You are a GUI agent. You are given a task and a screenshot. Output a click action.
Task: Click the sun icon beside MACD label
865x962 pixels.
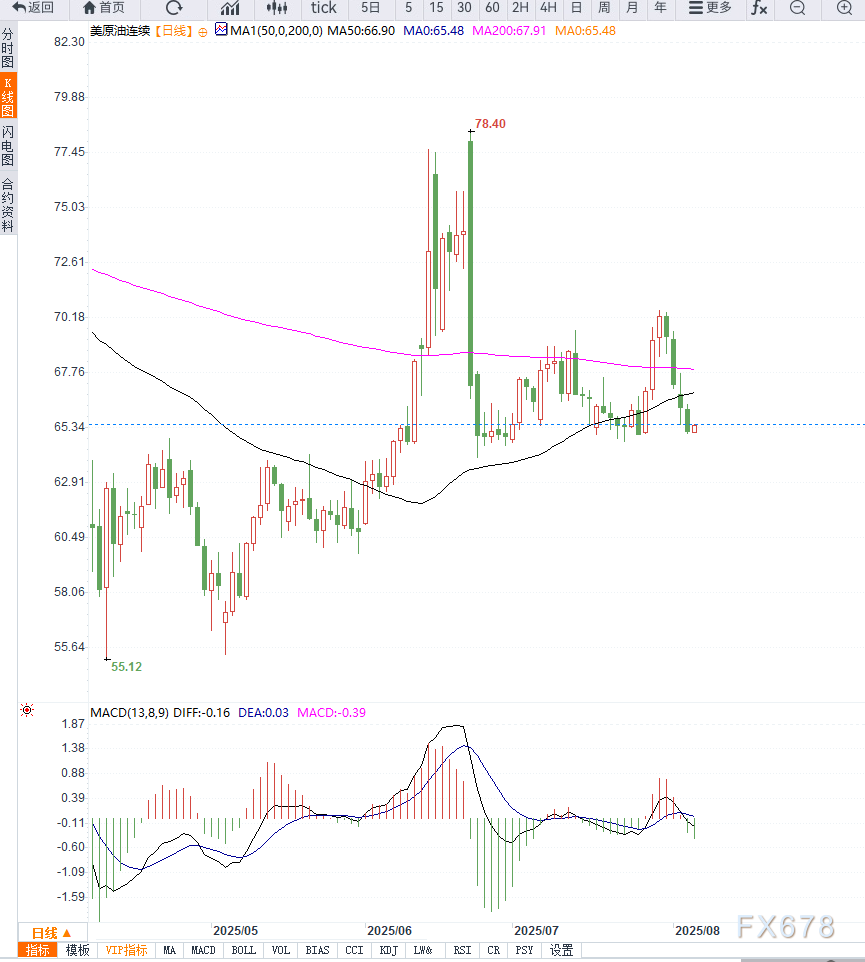click(x=27, y=711)
